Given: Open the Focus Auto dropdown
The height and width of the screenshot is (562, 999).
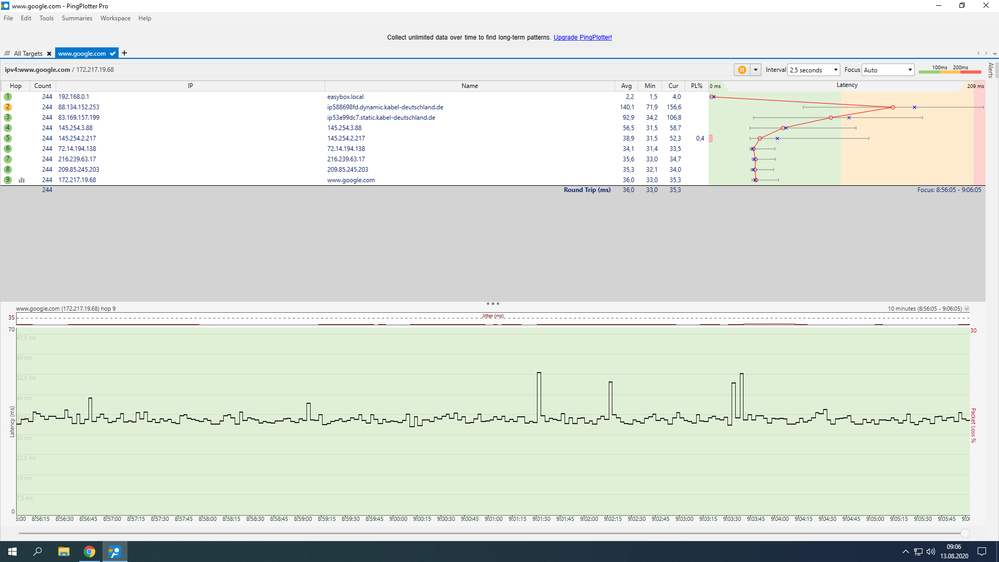Looking at the screenshot, I should pos(887,70).
